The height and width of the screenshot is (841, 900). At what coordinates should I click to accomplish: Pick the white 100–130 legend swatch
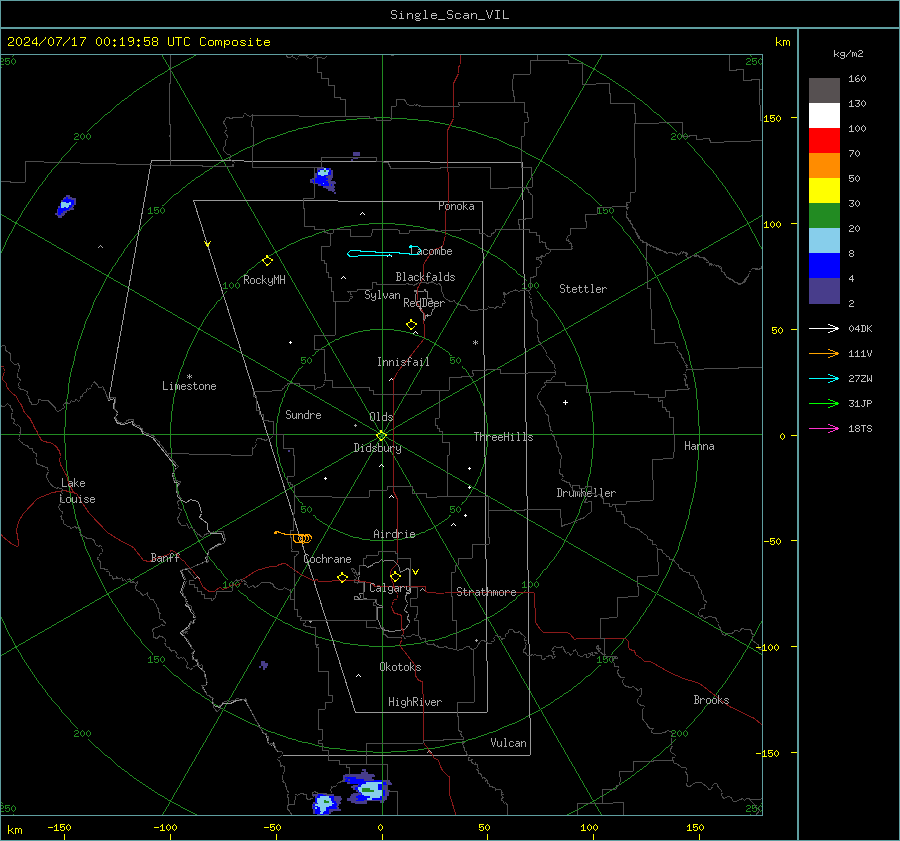824,116
